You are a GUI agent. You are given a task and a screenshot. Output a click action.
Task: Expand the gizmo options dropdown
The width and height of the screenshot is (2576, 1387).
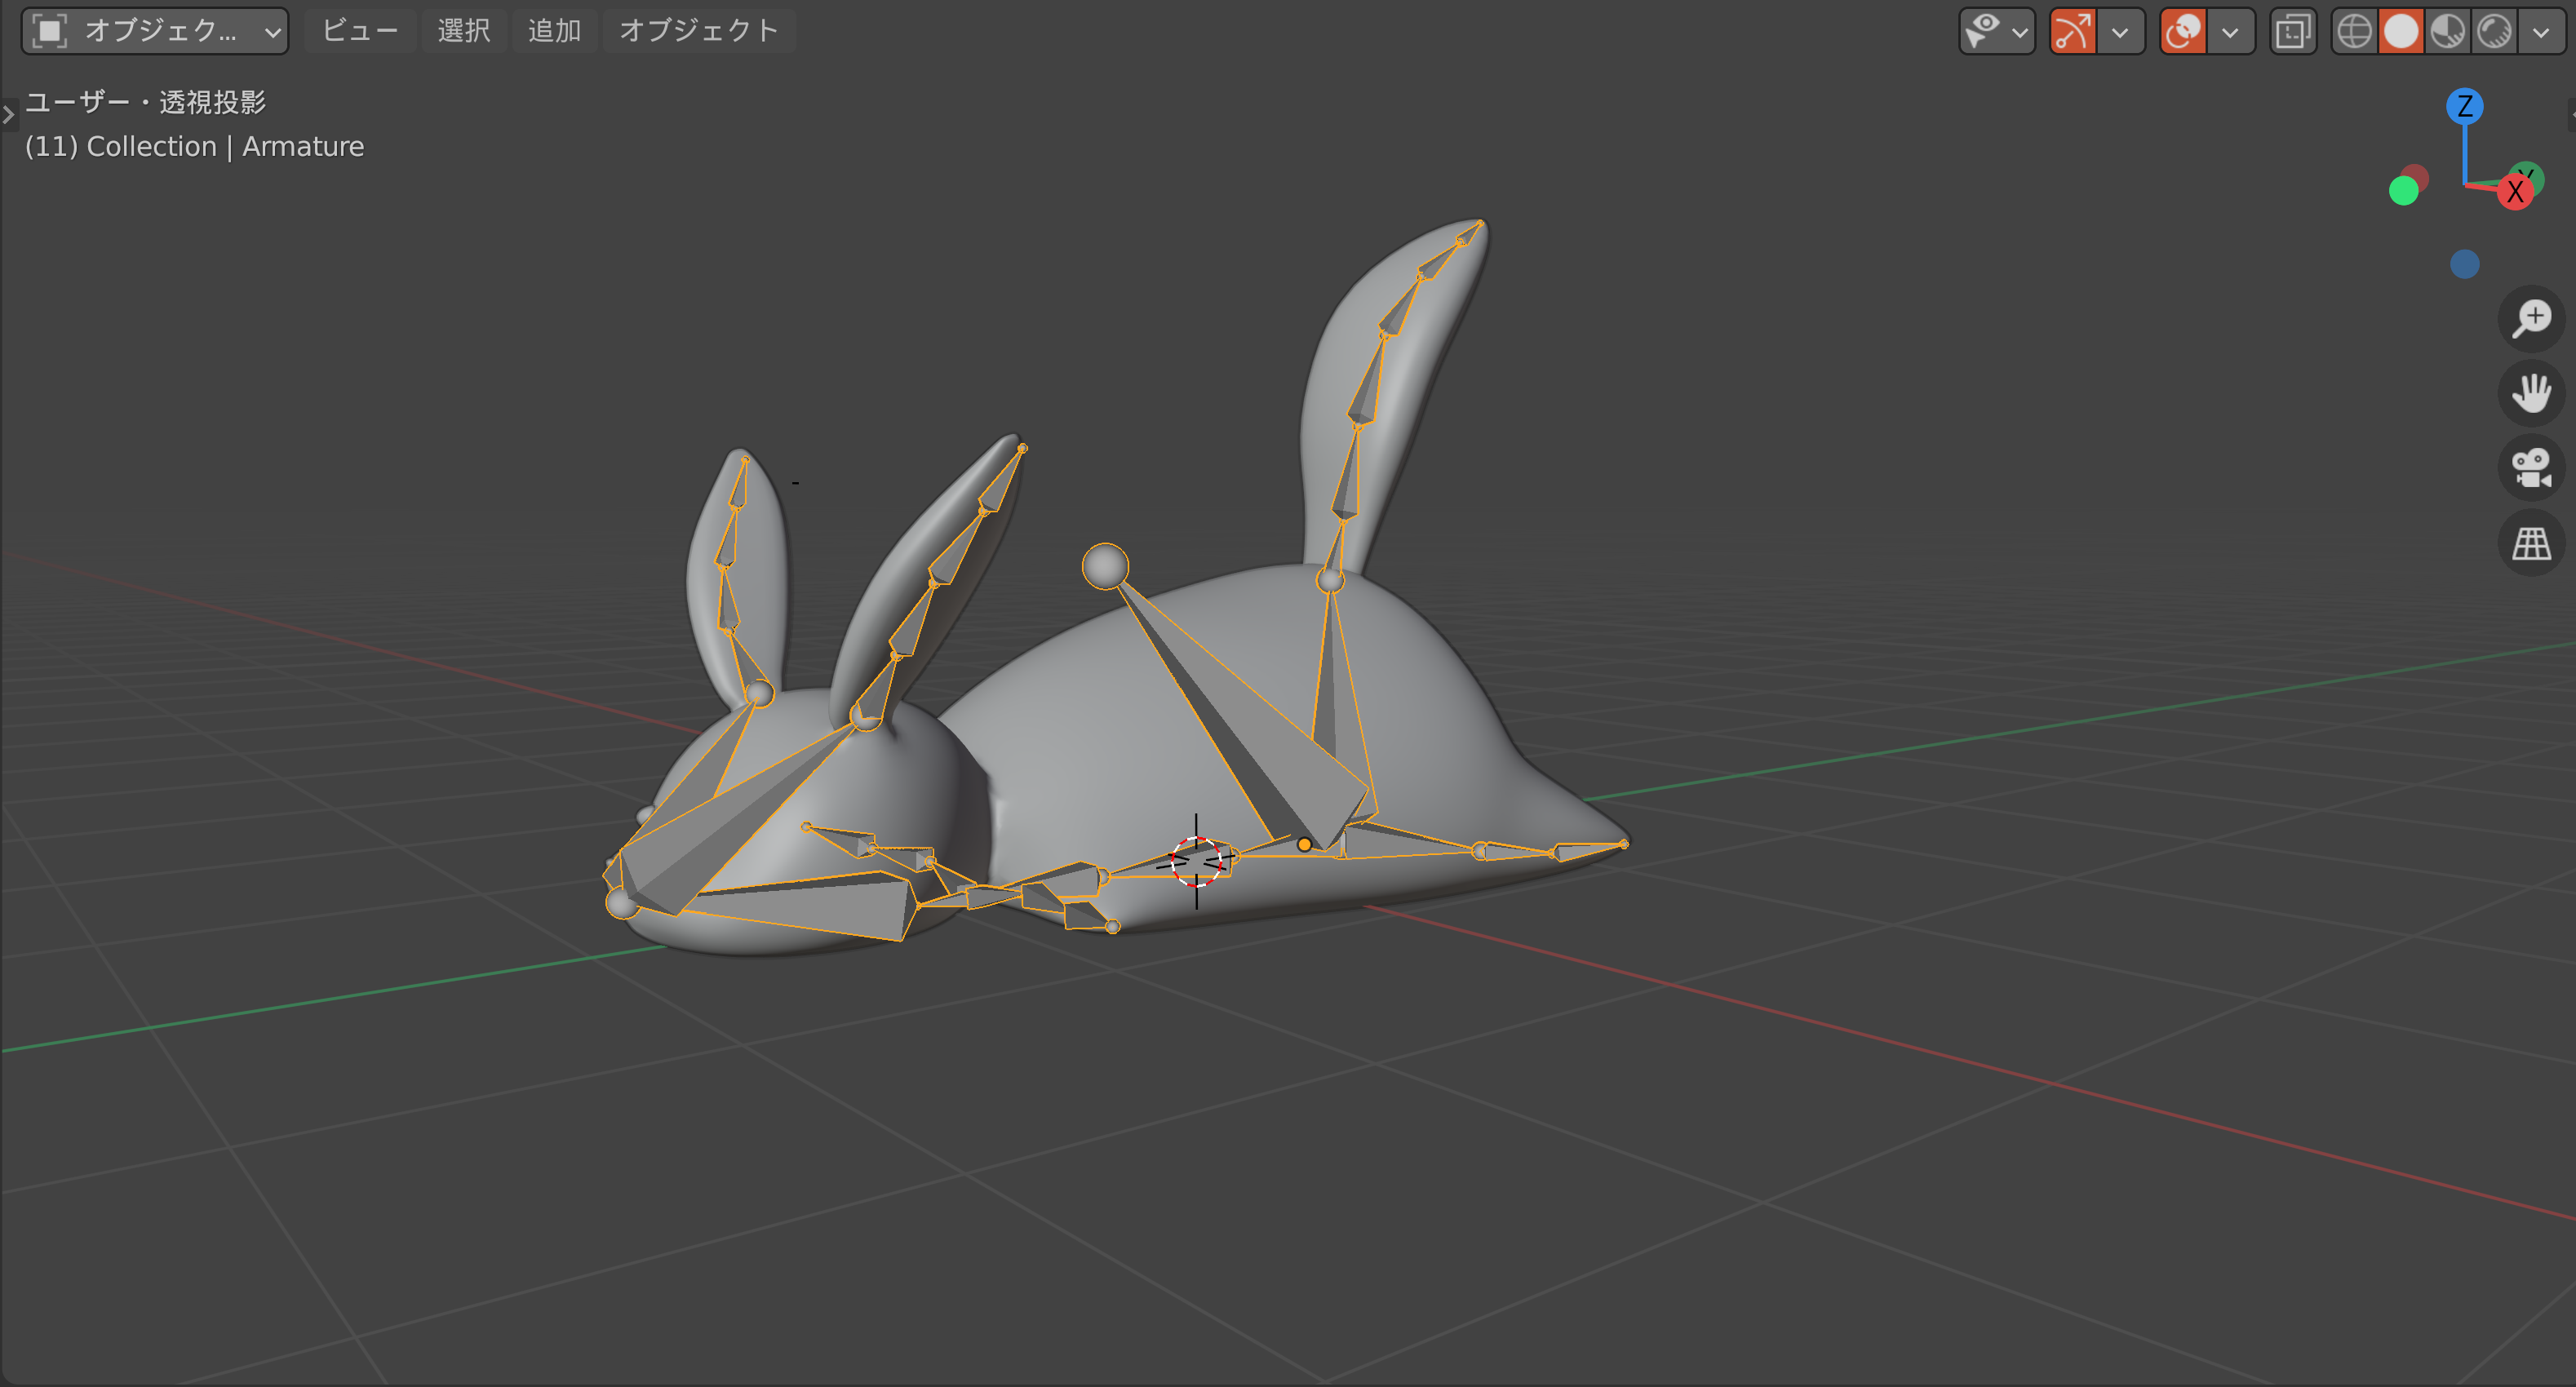click(2121, 32)
